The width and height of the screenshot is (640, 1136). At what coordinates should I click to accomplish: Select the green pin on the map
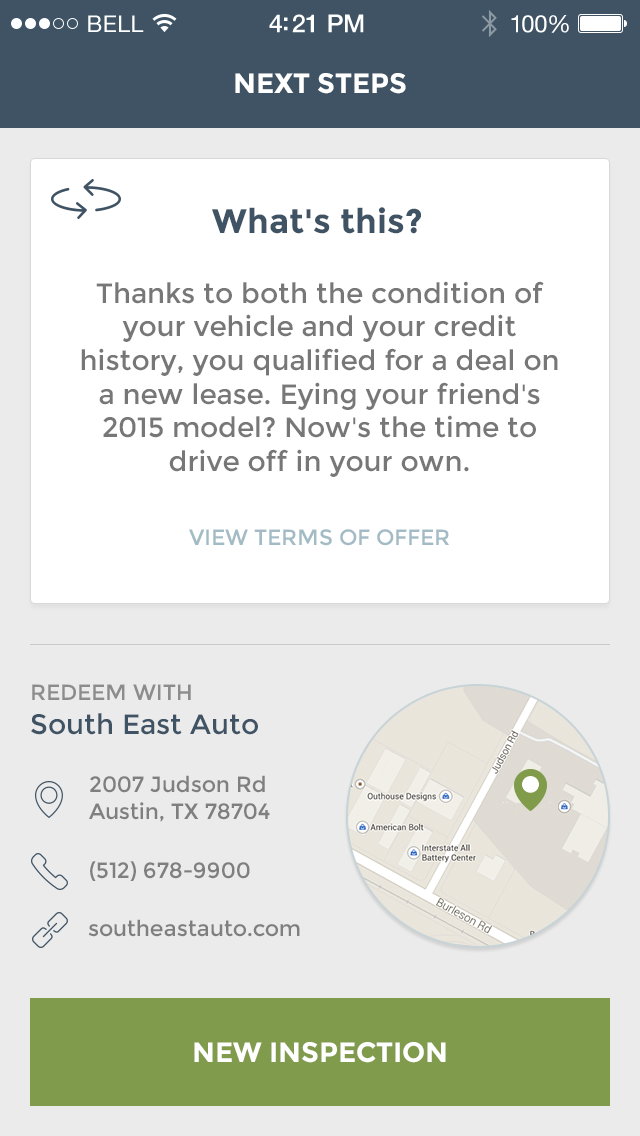[x=531, y=788]
